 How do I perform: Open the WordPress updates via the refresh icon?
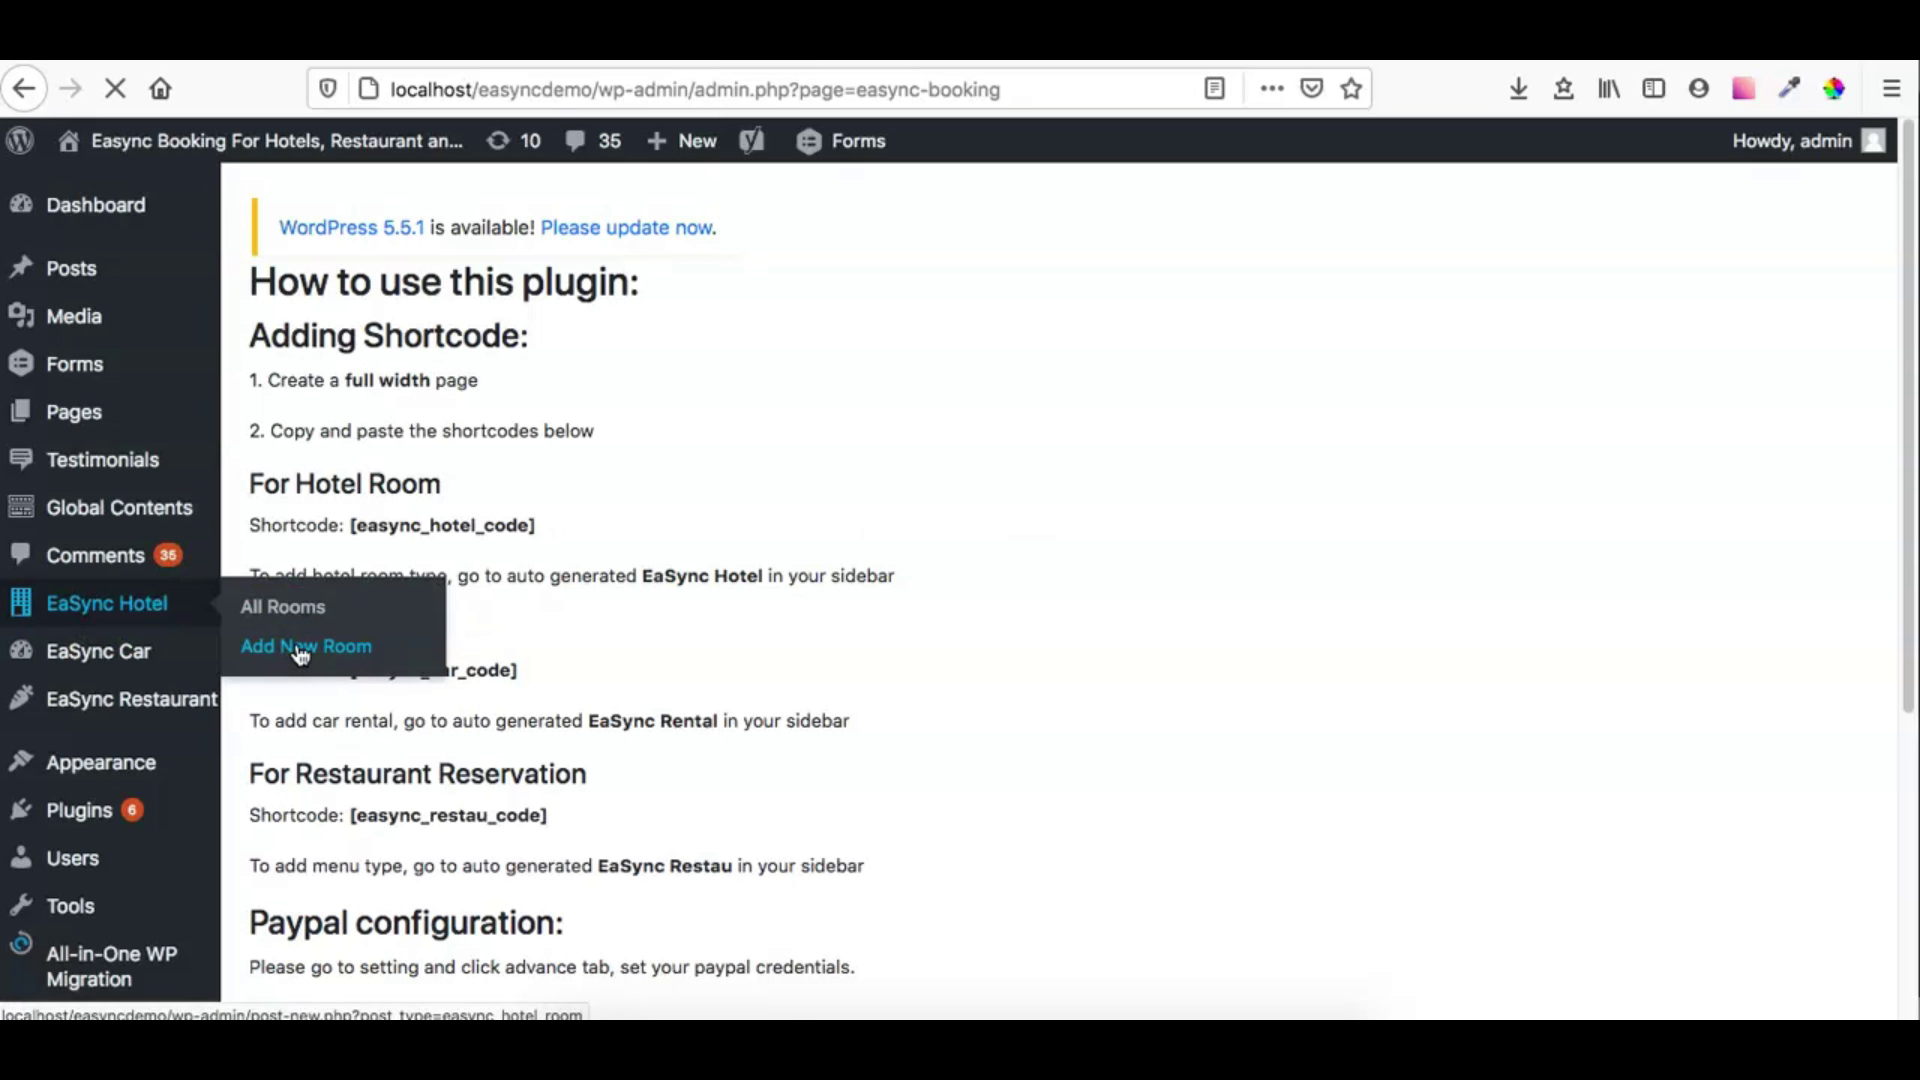click(x=500, y=141)
